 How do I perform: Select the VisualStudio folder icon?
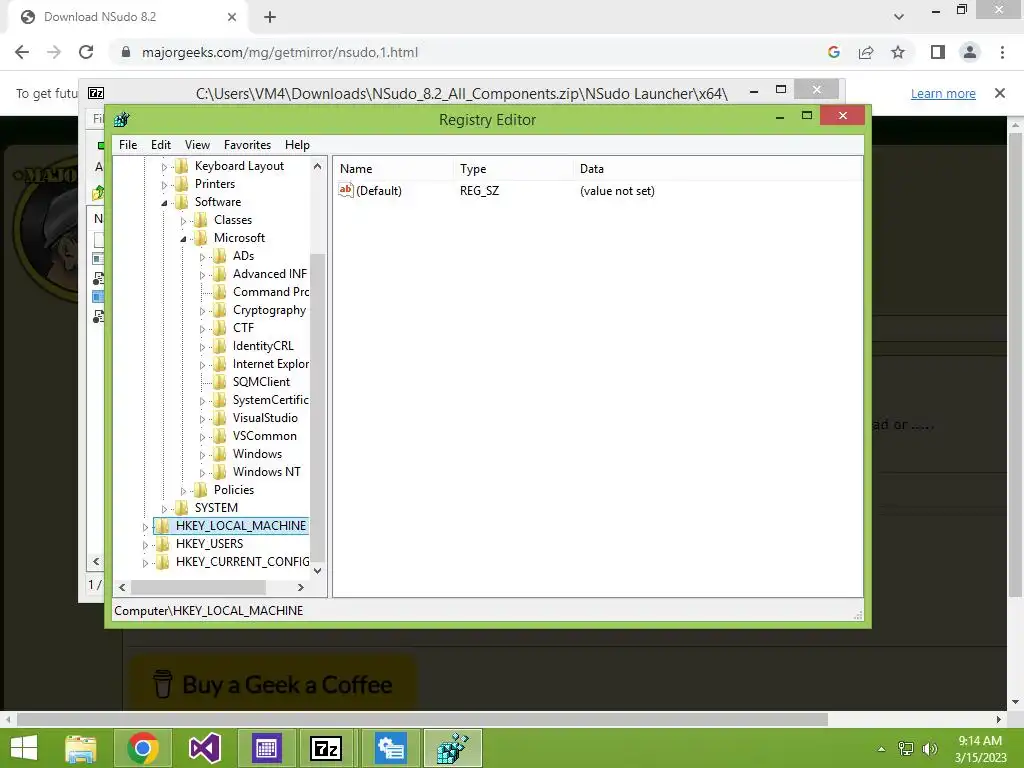tap(220, 418)
